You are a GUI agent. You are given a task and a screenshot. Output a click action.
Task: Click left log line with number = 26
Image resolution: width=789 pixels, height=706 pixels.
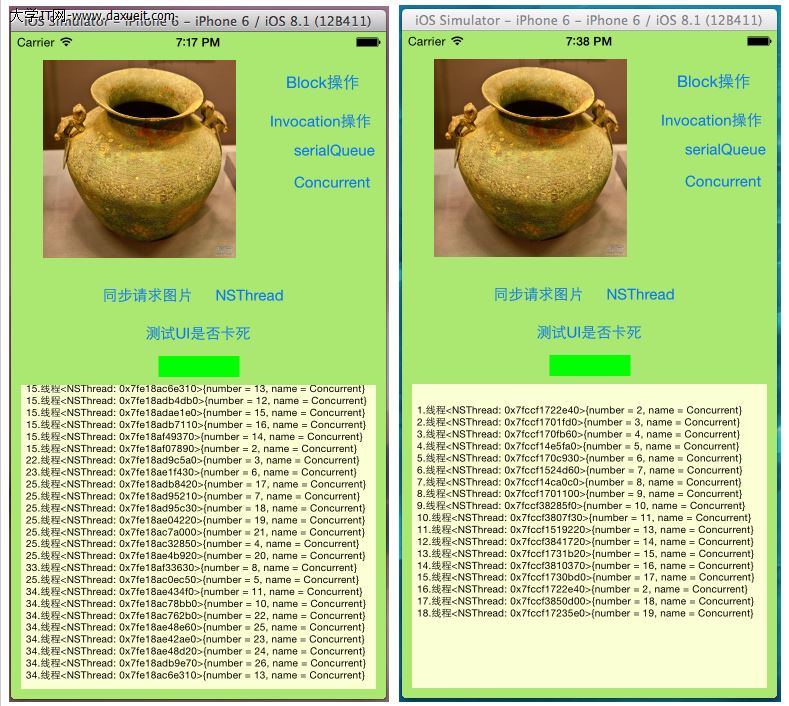(x=196, y=663)
